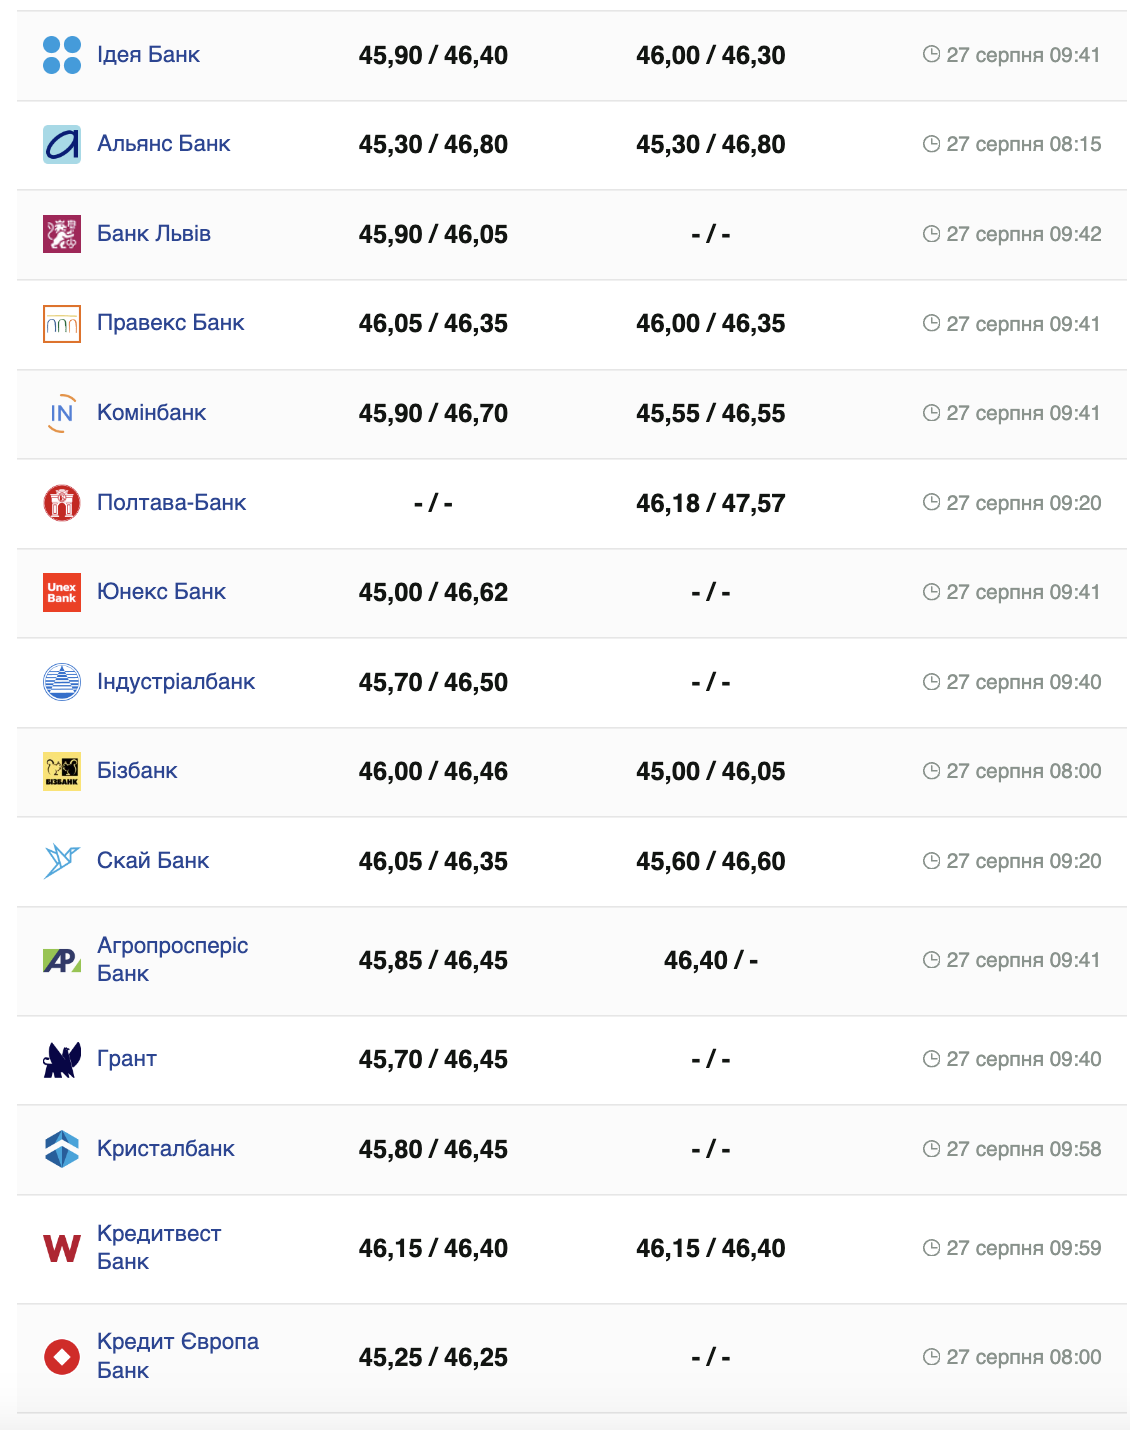This screenshot has width=1130, height=1430.
Task: Click the clock icon in Кристалбанк row
Action: tap(931, 1149)
